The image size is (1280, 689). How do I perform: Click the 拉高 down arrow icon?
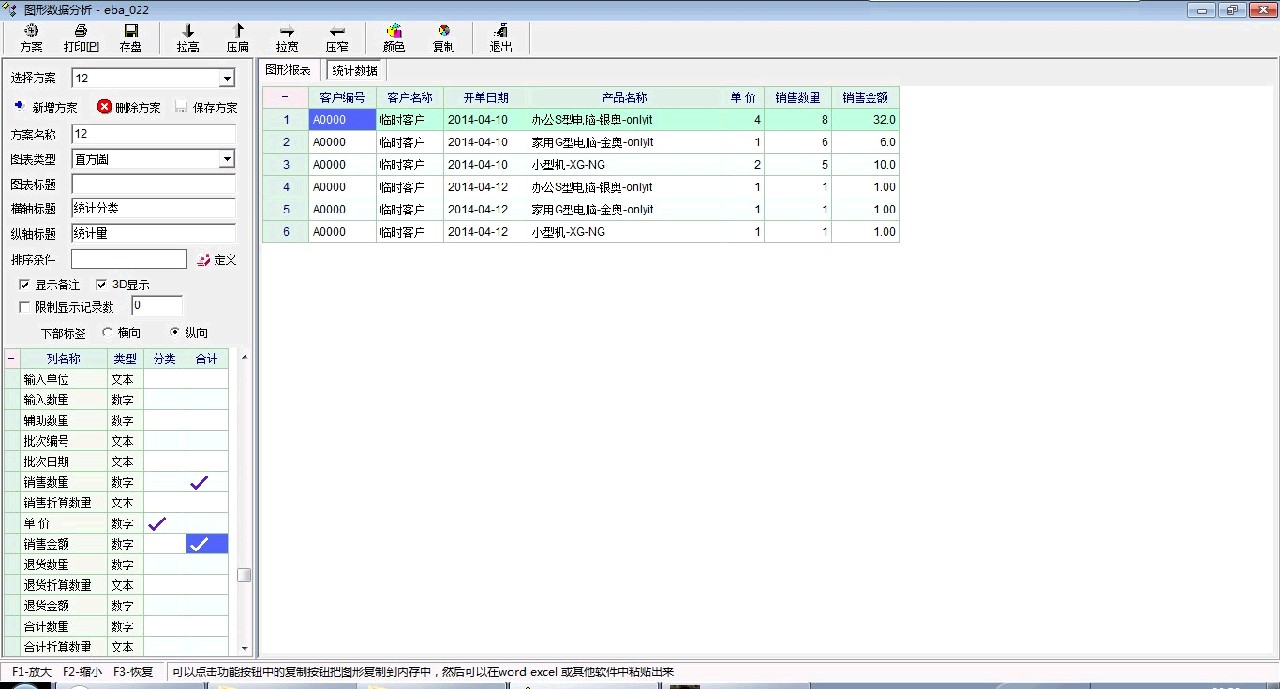[x=188, y=31]
